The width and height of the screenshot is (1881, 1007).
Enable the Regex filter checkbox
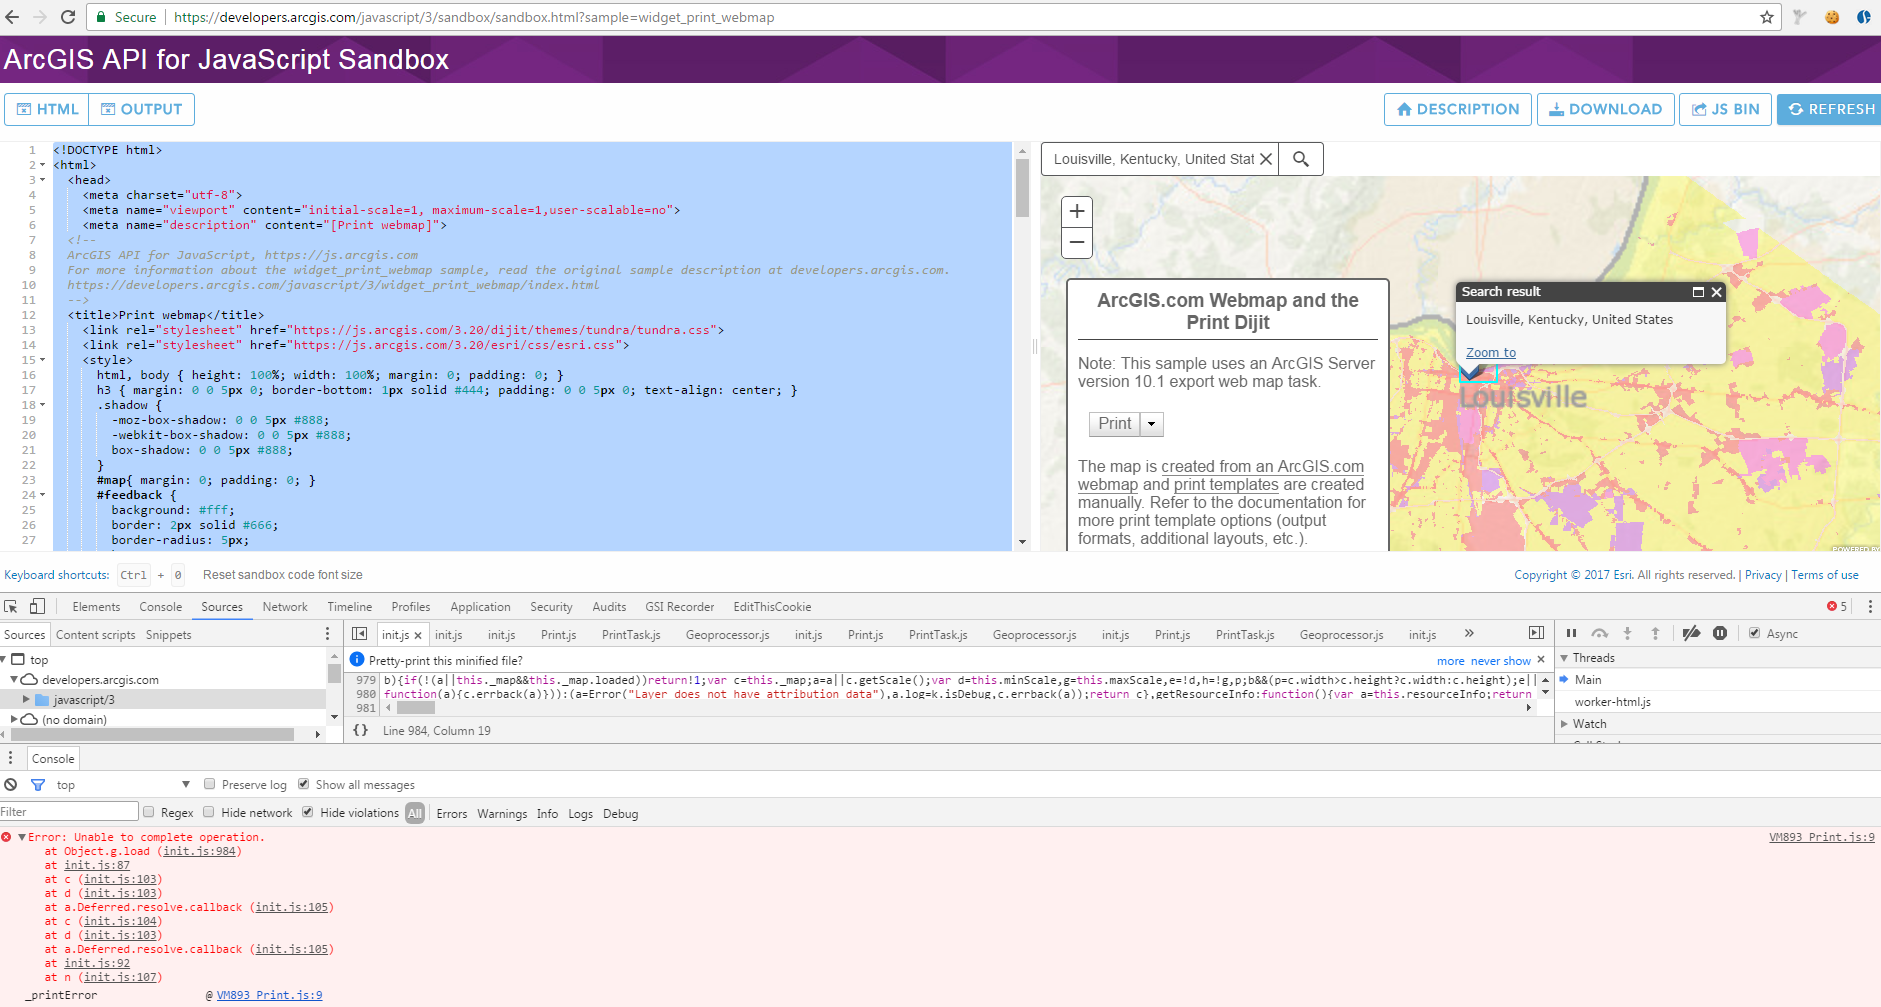[148, 812]
